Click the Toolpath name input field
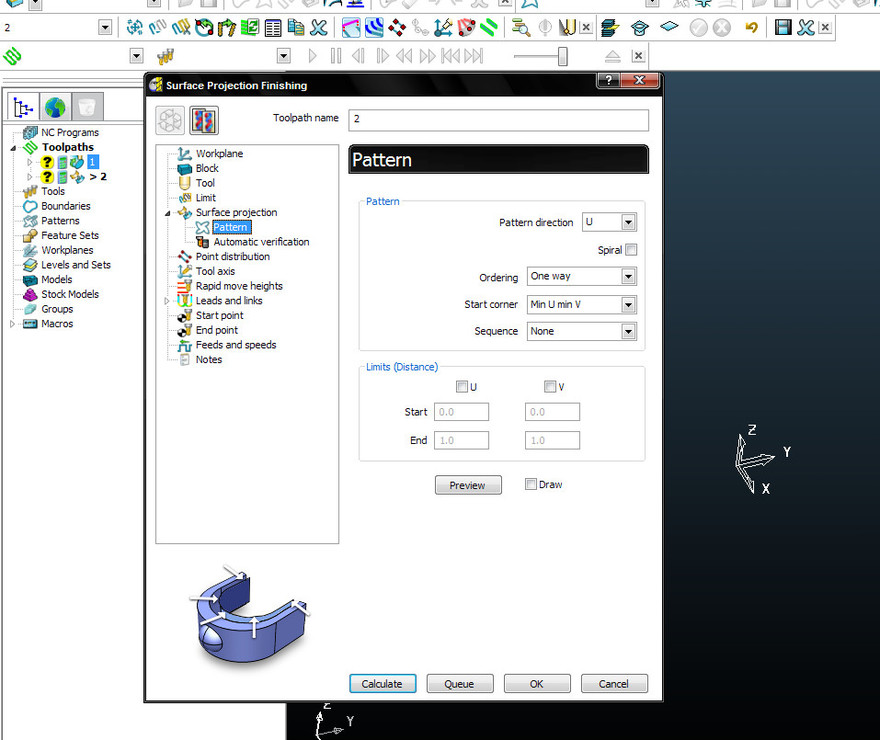This screenshot has width=880, height=740. (498, 119)
